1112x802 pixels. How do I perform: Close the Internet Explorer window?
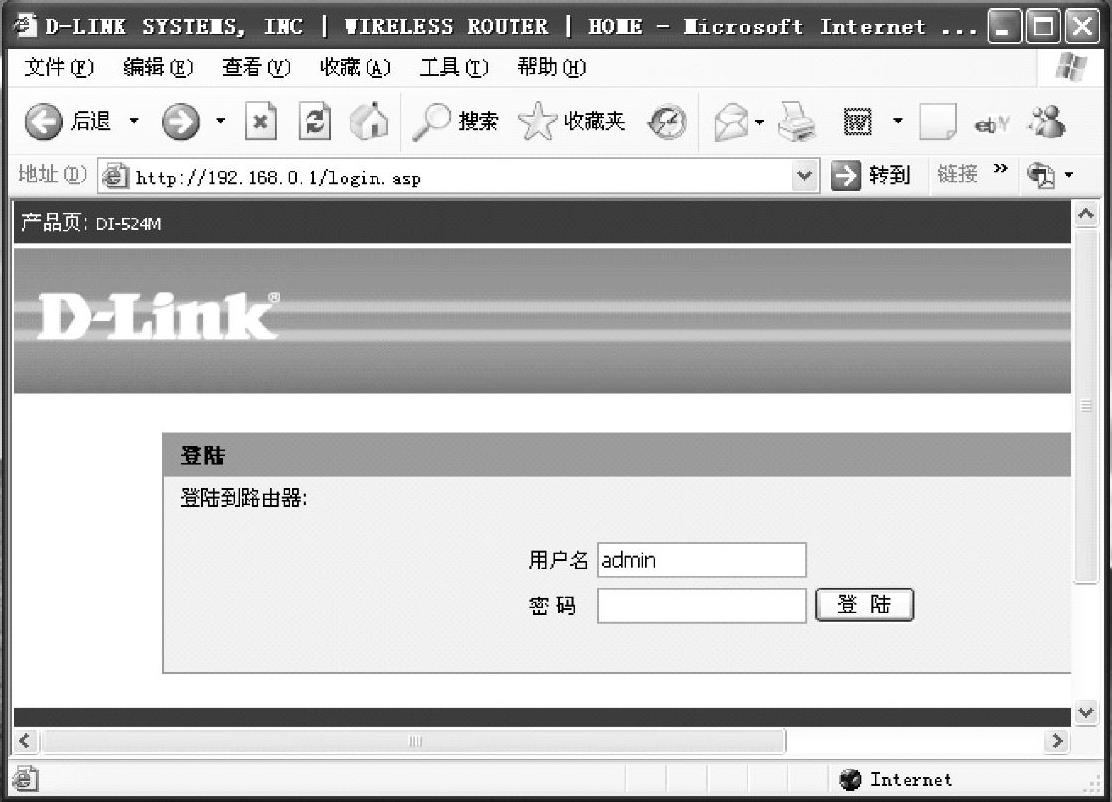pos(1082,27)
